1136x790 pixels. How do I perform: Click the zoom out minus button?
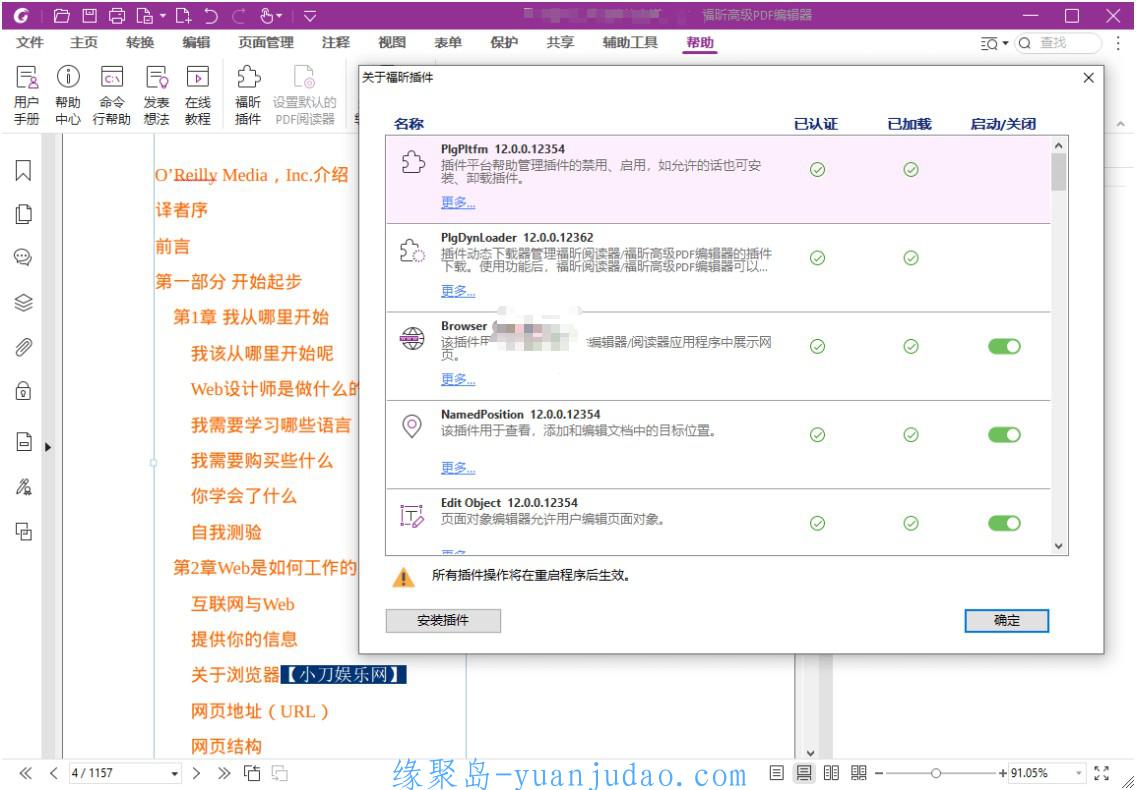(877, 773)
